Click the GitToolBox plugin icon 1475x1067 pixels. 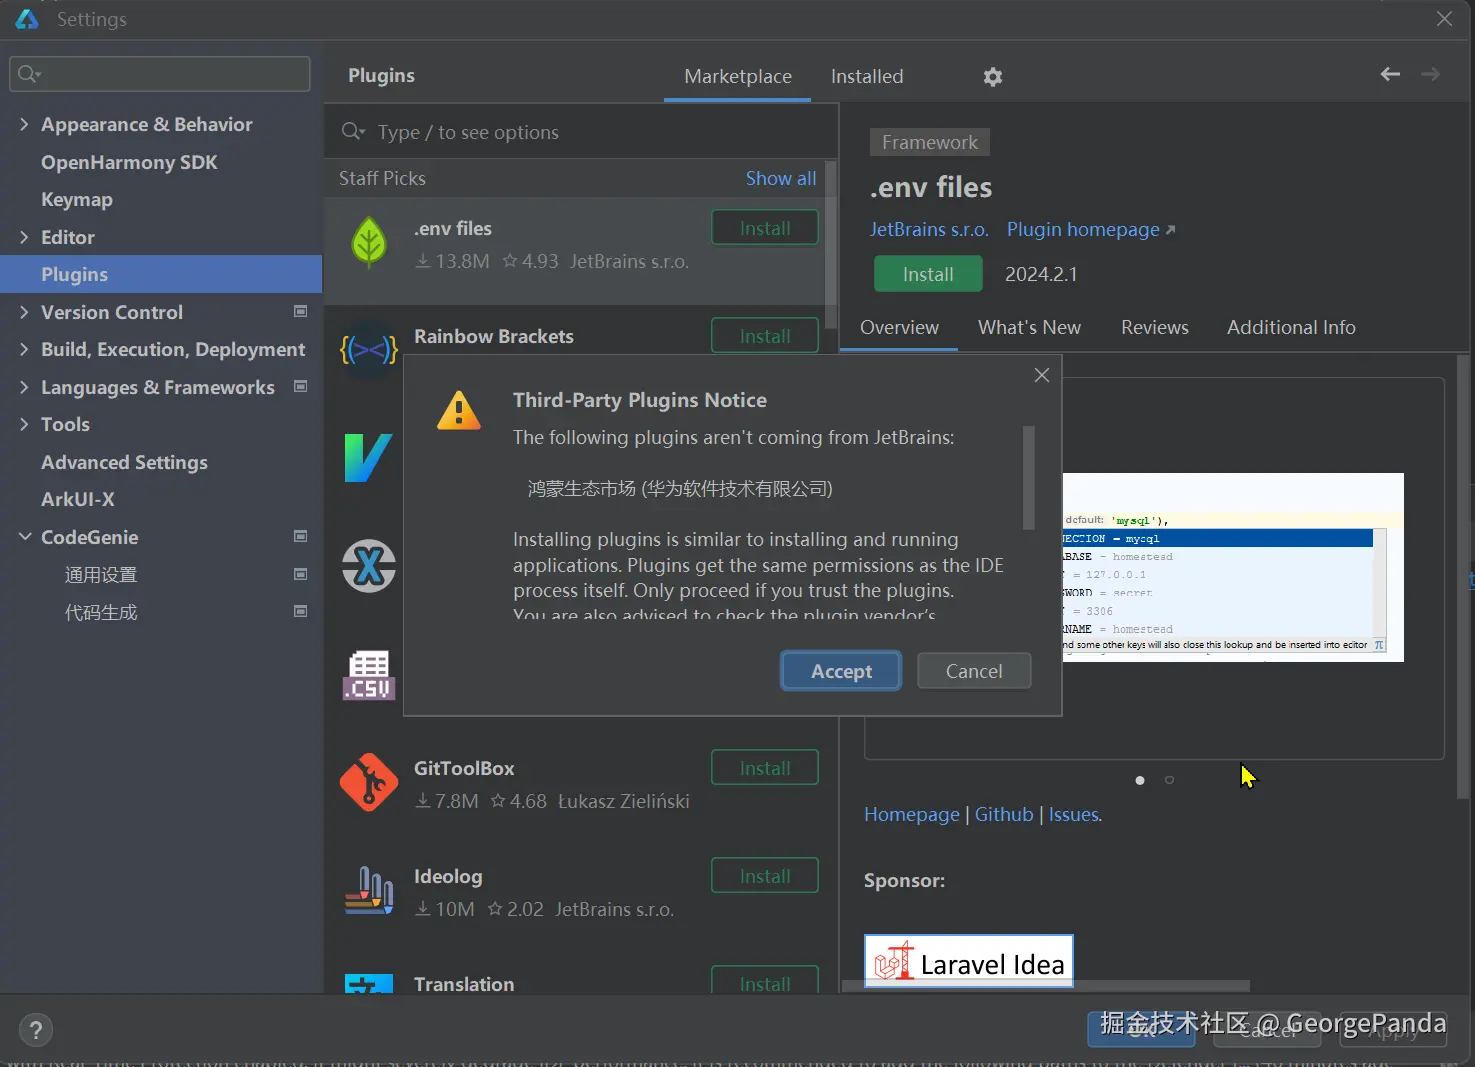369,782
